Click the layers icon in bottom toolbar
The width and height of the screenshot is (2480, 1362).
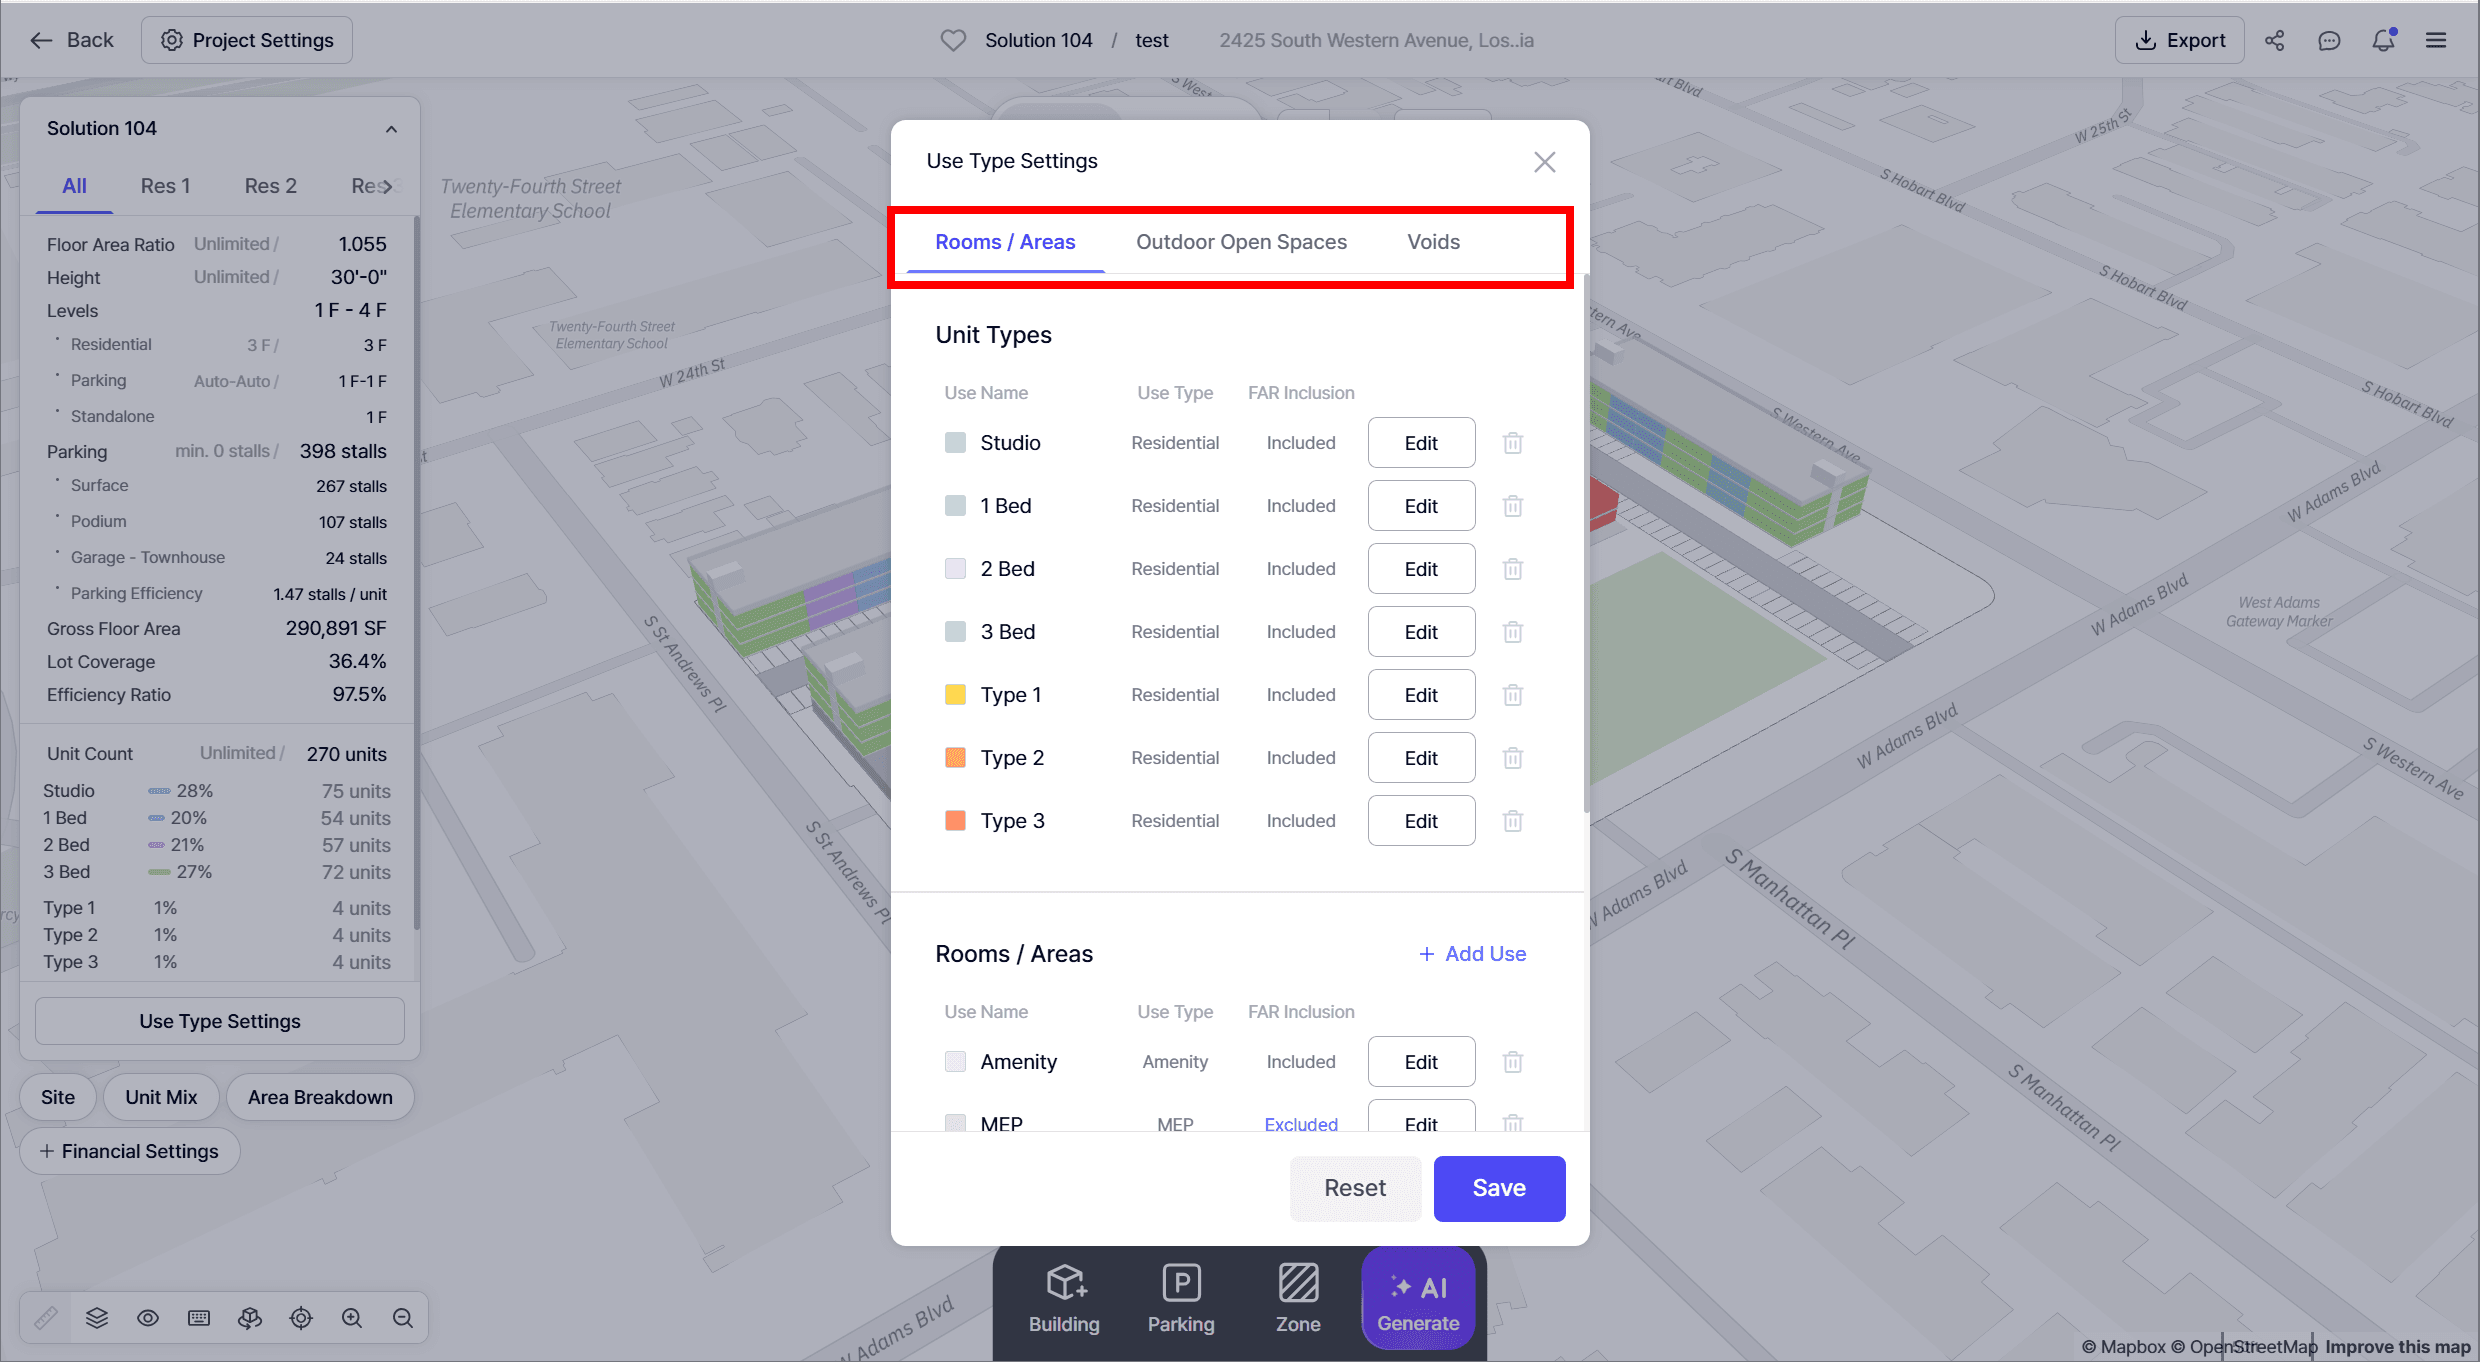pyautogui.click(x=97, y=1318)
